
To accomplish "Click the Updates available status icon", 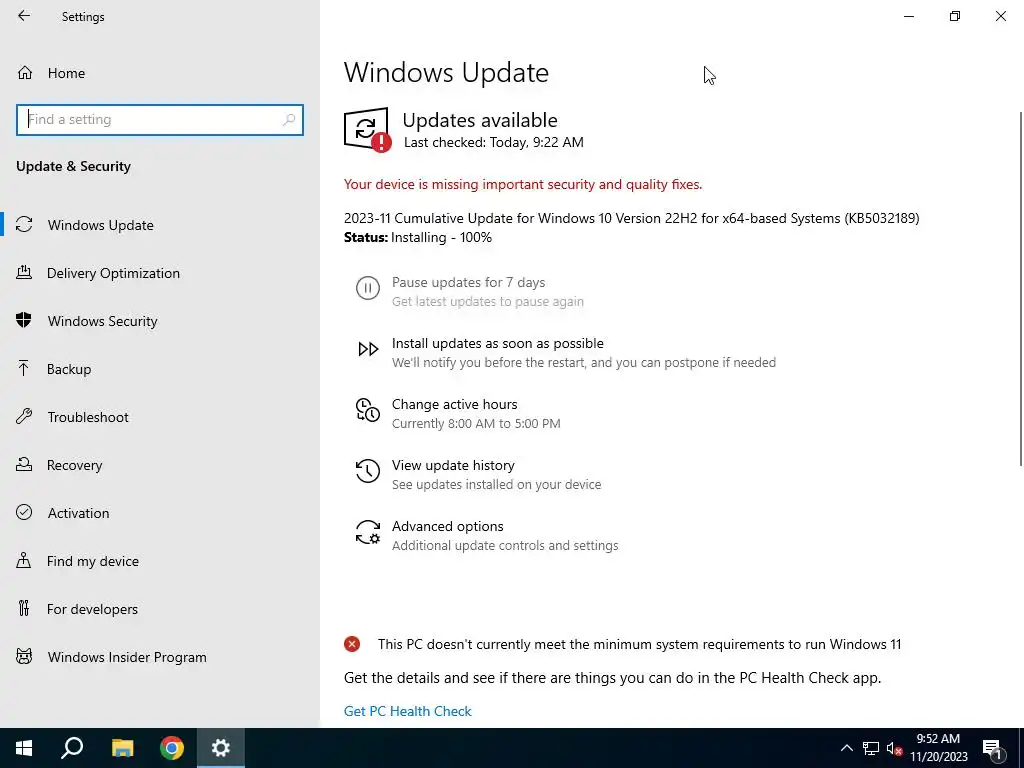I will point(368,129).
